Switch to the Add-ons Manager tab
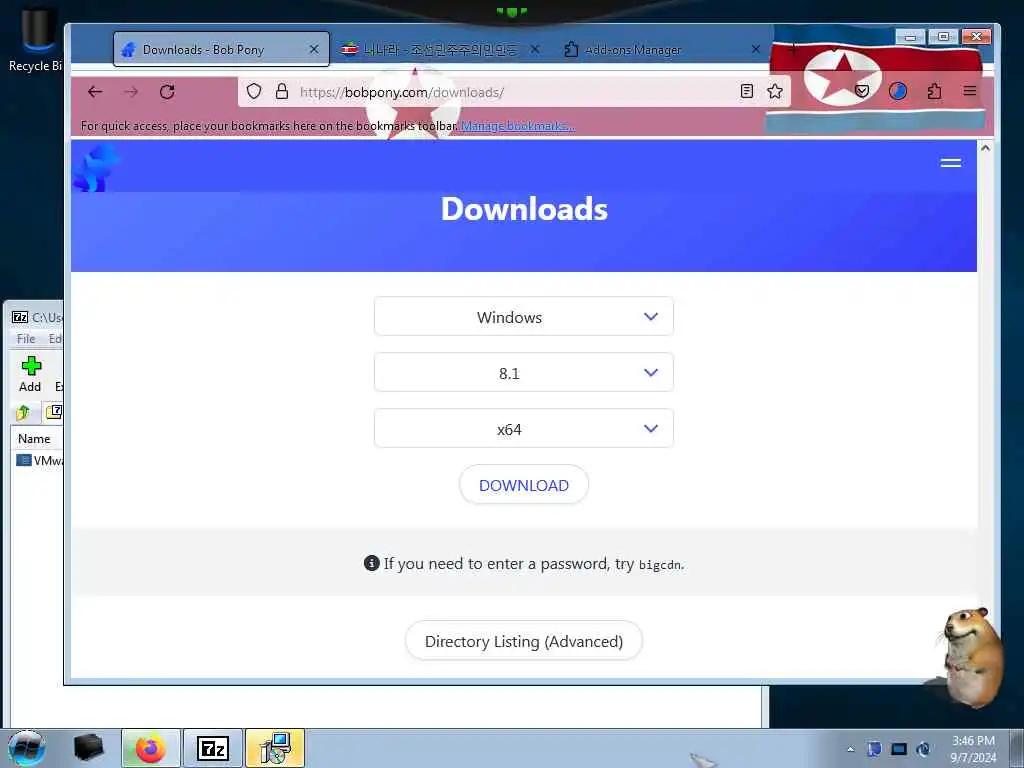Image resolution: width=1024 pixels, height=768 pixels. point(660,50)
